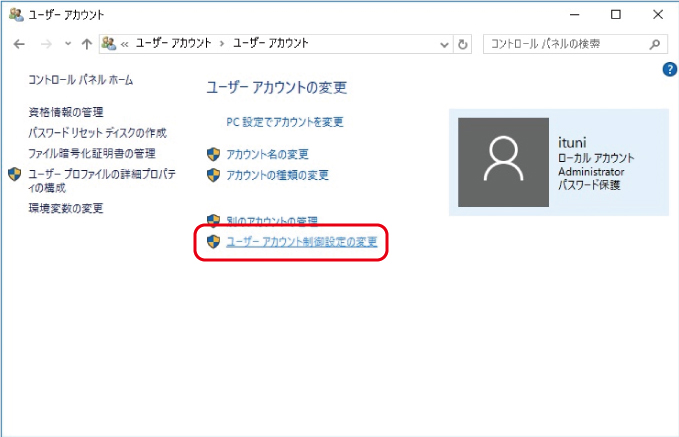Open ユーザー アカウント制御設定の変更 link
The height and width of the screenshot is (437, 679).
pyautogui.click(x=302, y=242)
